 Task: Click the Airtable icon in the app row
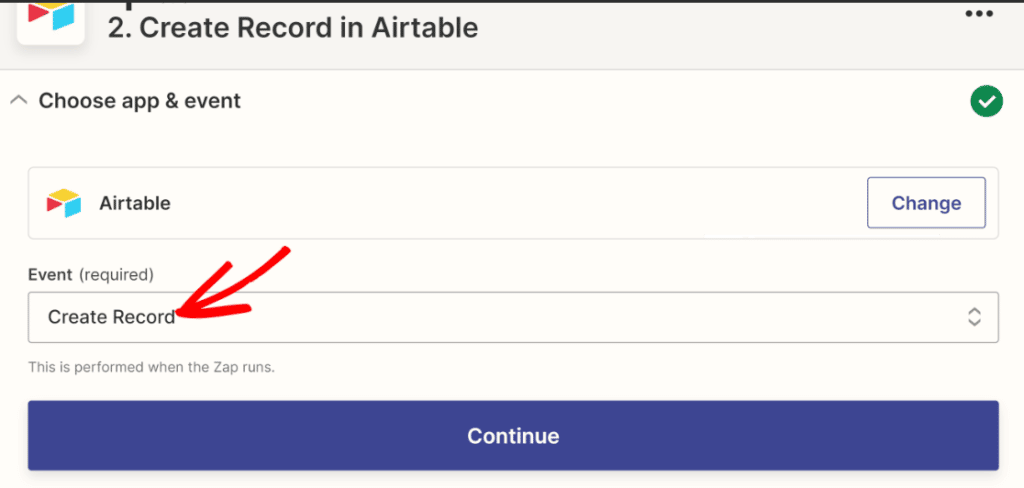click(x=64, y=203)
